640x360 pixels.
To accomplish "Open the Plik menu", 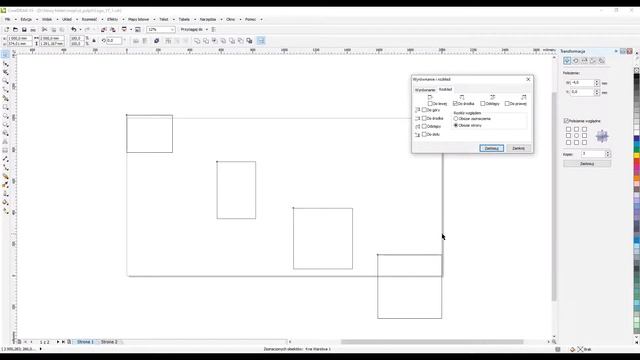I will pos(7,19).
